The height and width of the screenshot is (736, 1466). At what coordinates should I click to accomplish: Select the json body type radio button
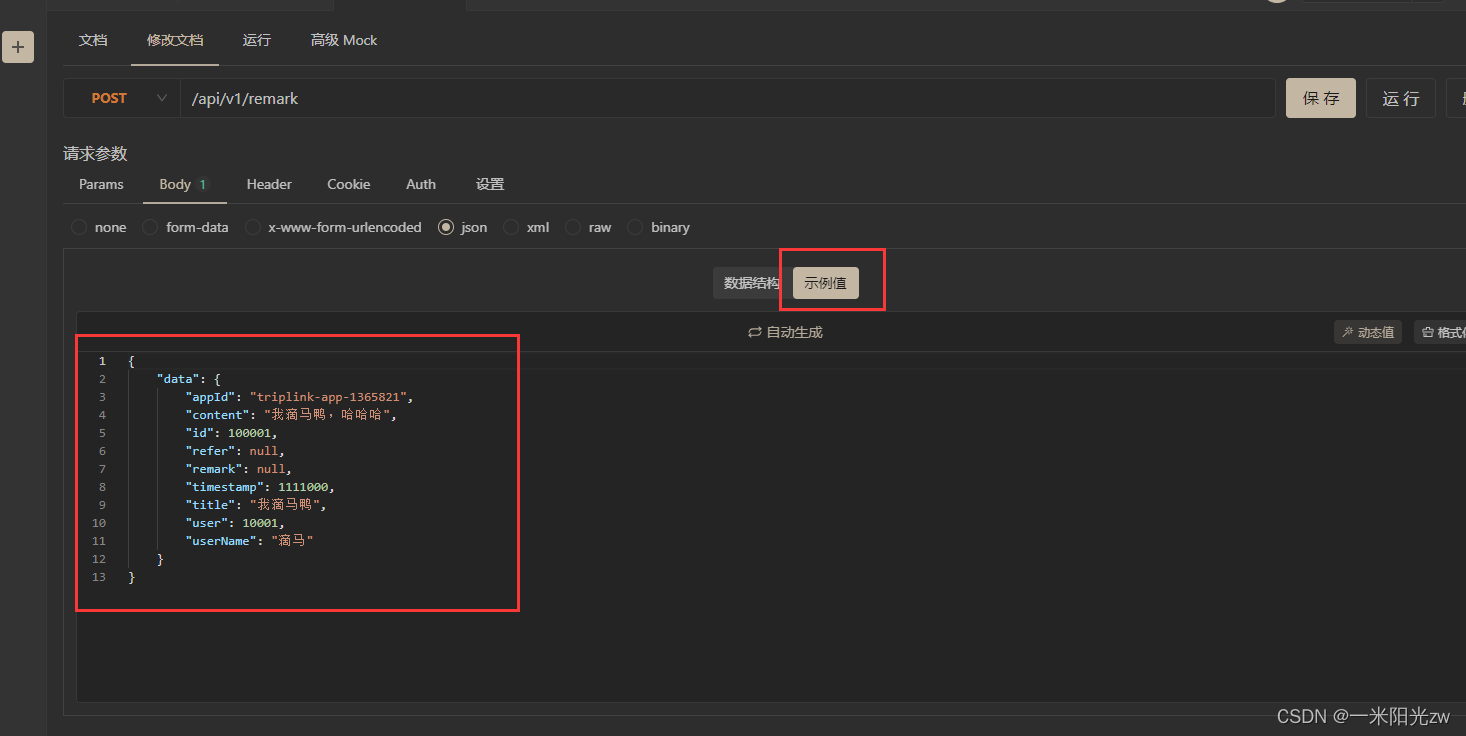click(x=446, y=227)
